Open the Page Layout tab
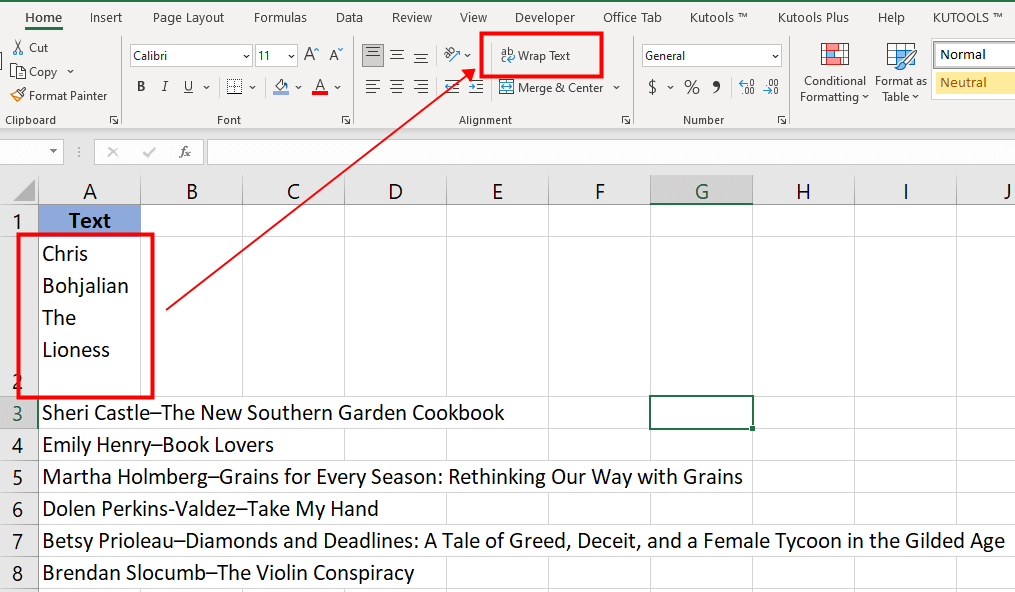Viewport: 1015px width, 592px height. [x=188, y=18]
